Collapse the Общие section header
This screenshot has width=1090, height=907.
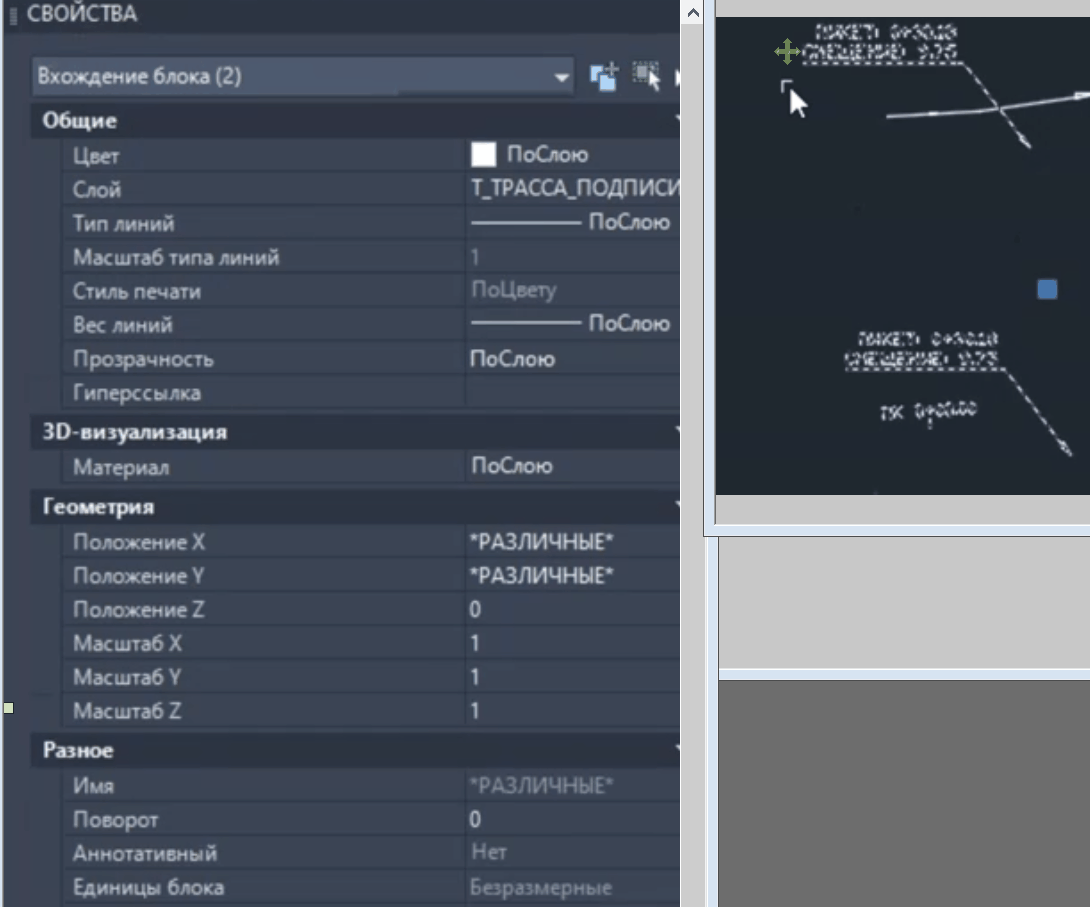(80, 121)
